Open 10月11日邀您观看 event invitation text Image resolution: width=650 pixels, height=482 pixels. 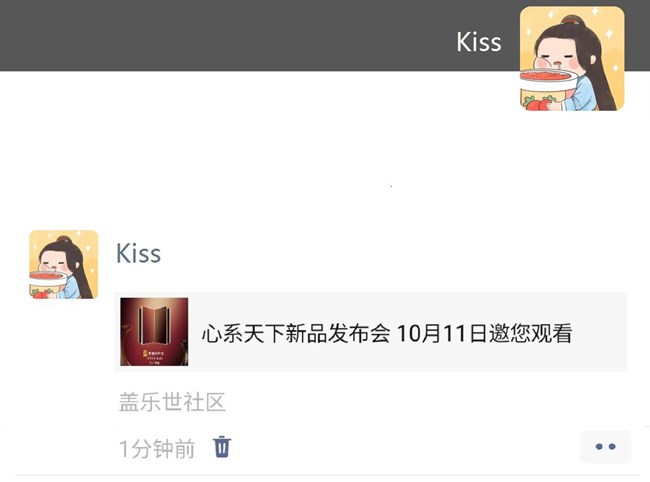coord(485,333)
